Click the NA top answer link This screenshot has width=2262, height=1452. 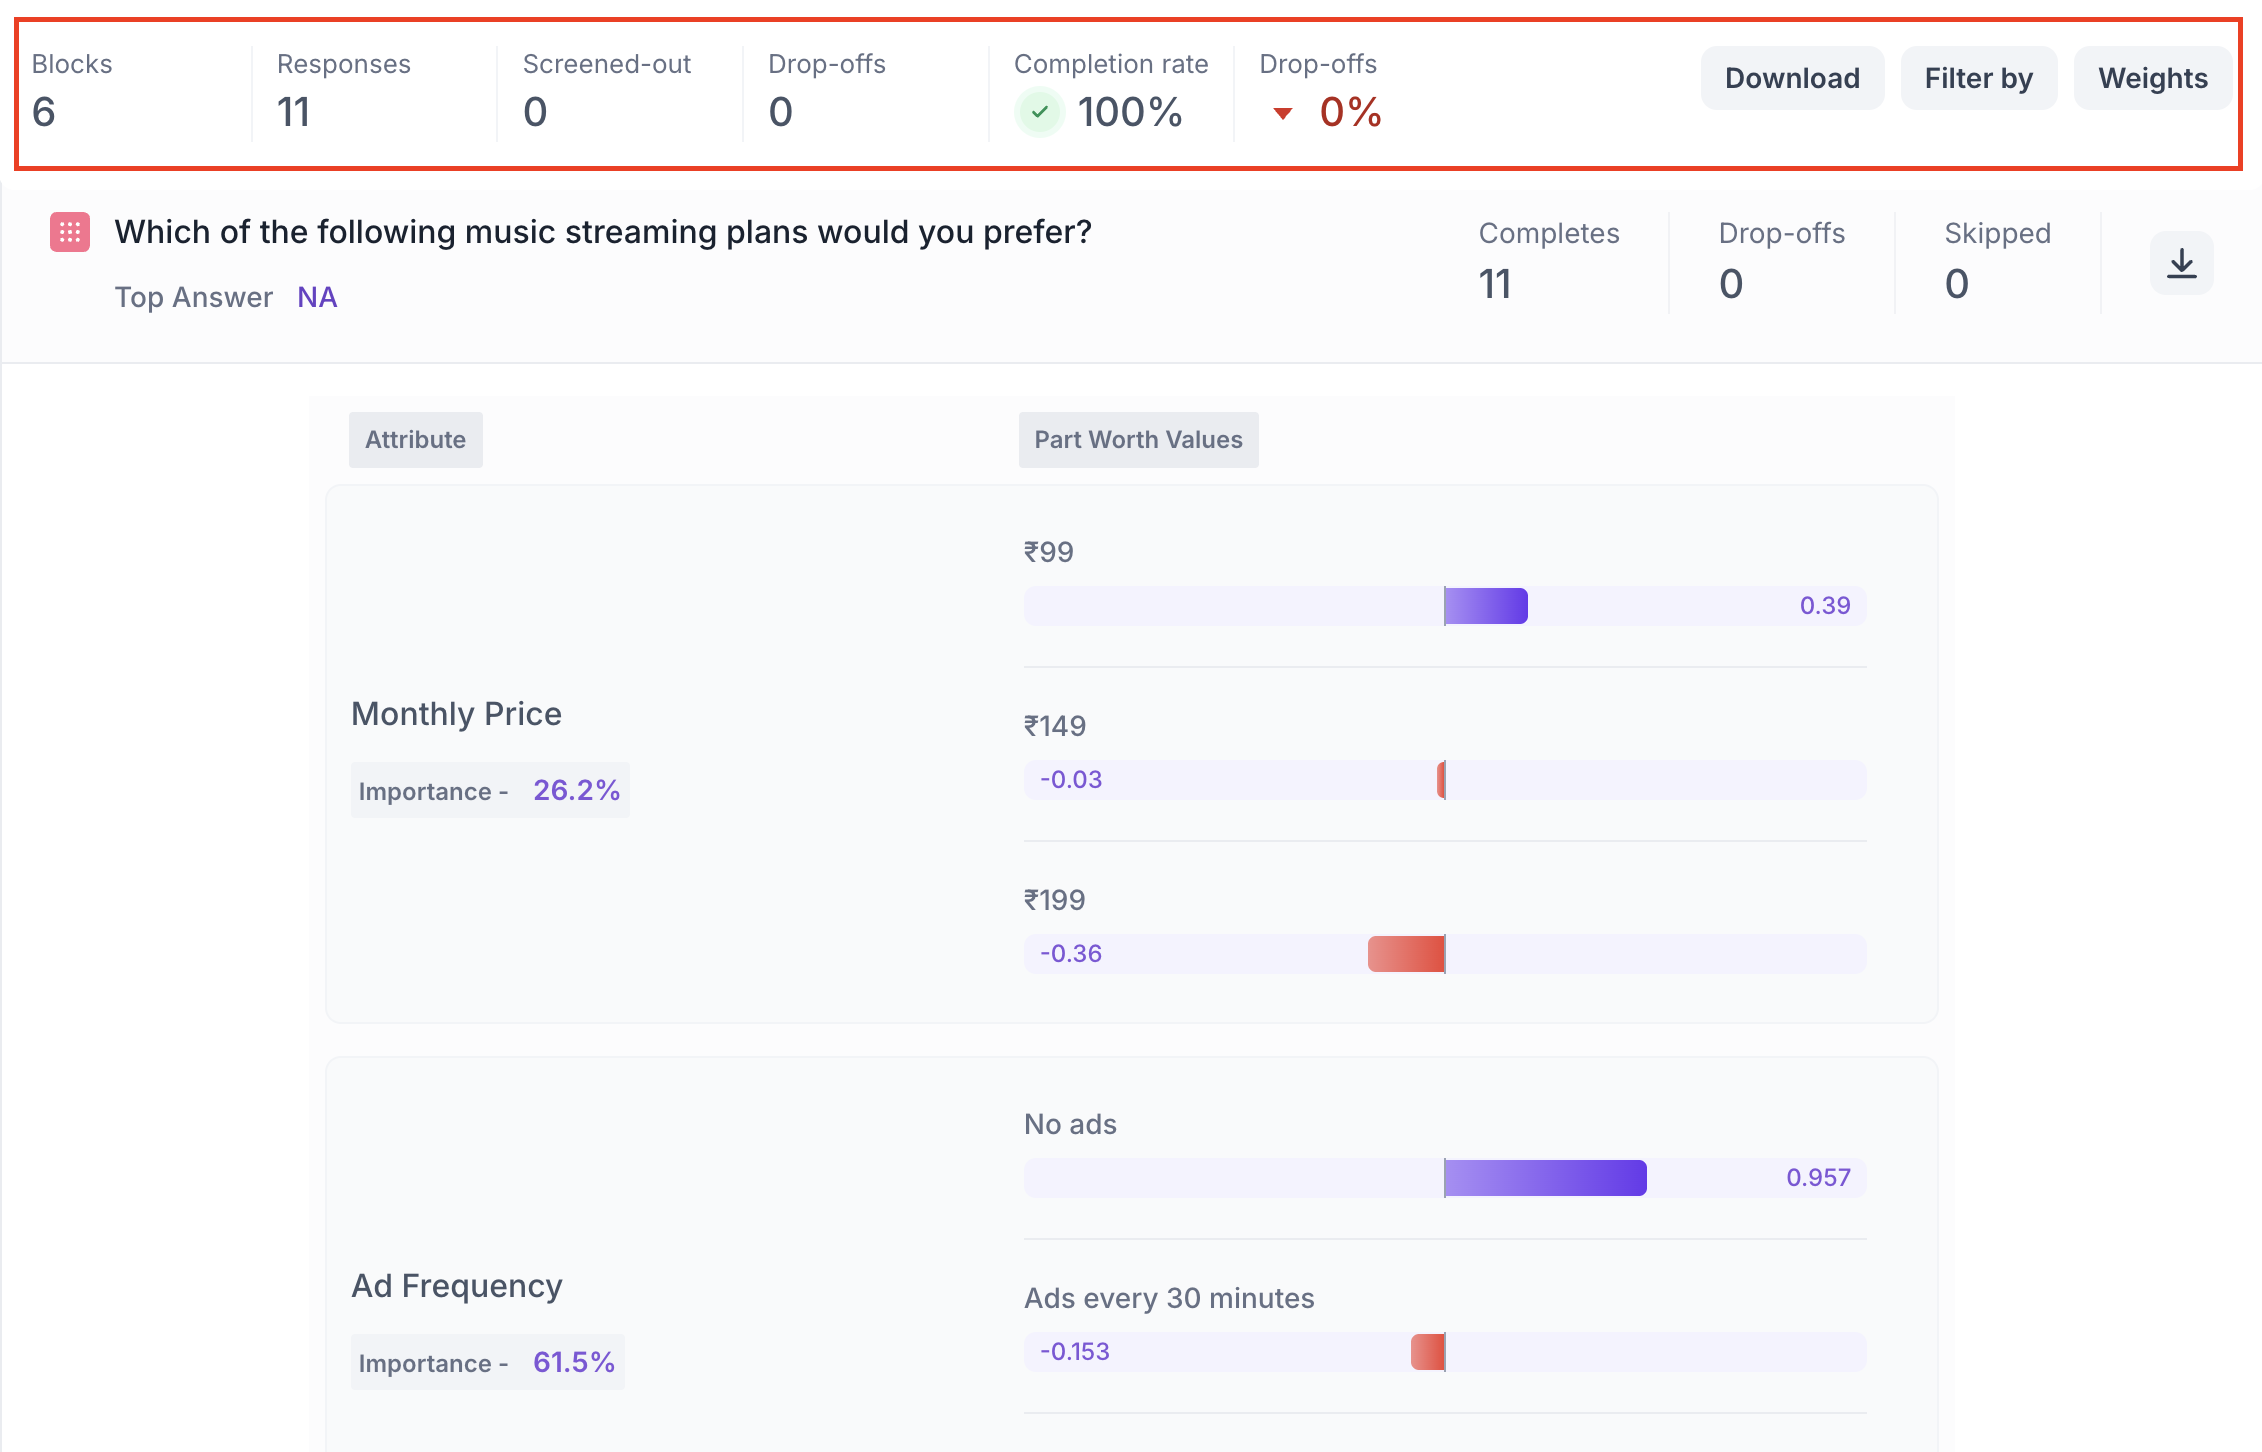[x=317, y=297]
